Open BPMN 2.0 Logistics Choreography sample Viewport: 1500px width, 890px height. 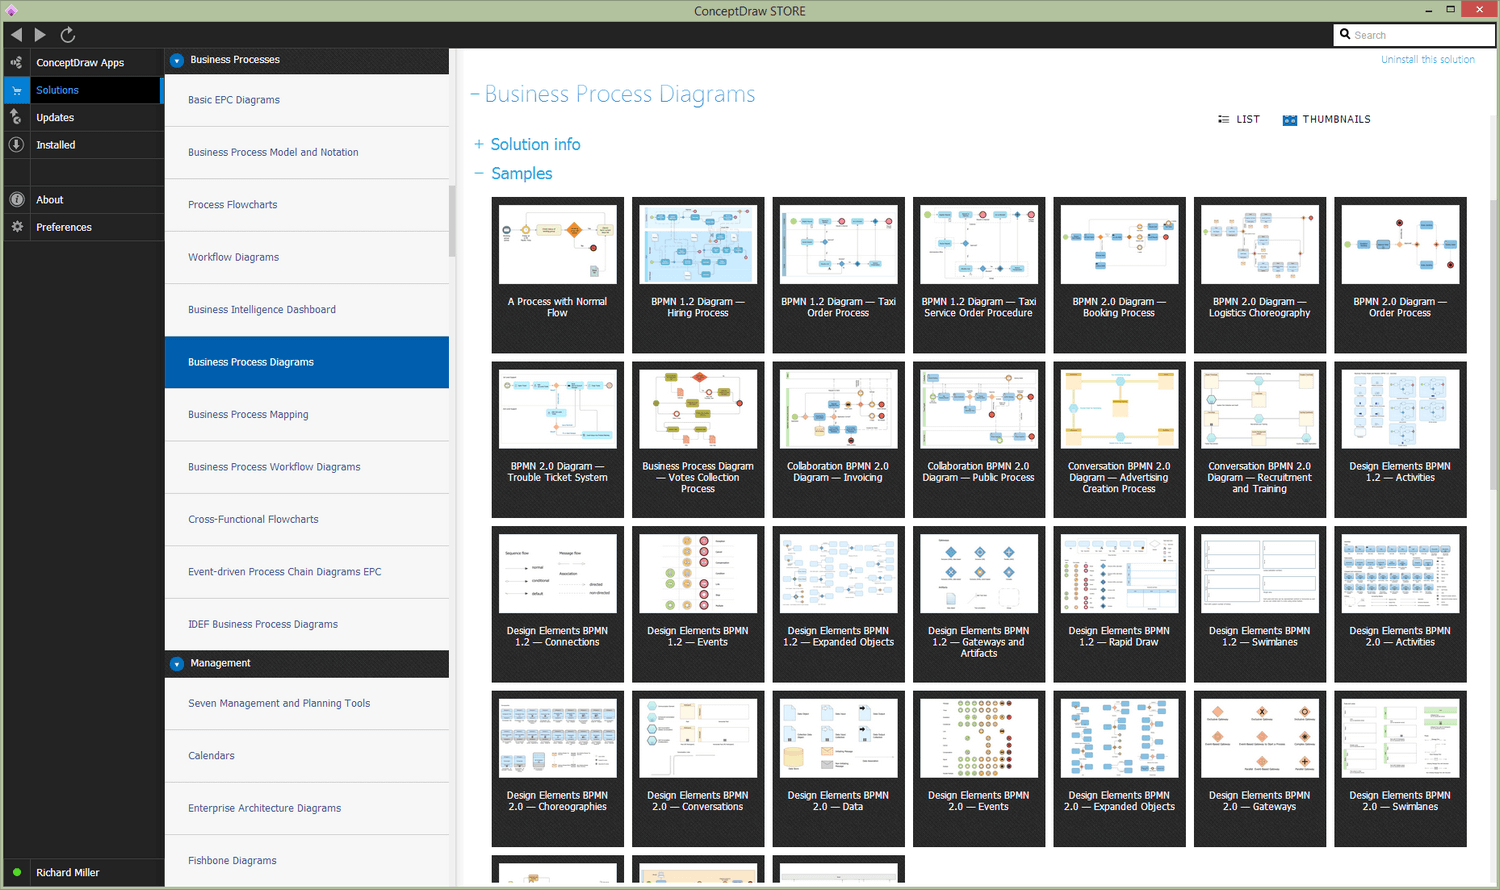[x=1260, y=275]
